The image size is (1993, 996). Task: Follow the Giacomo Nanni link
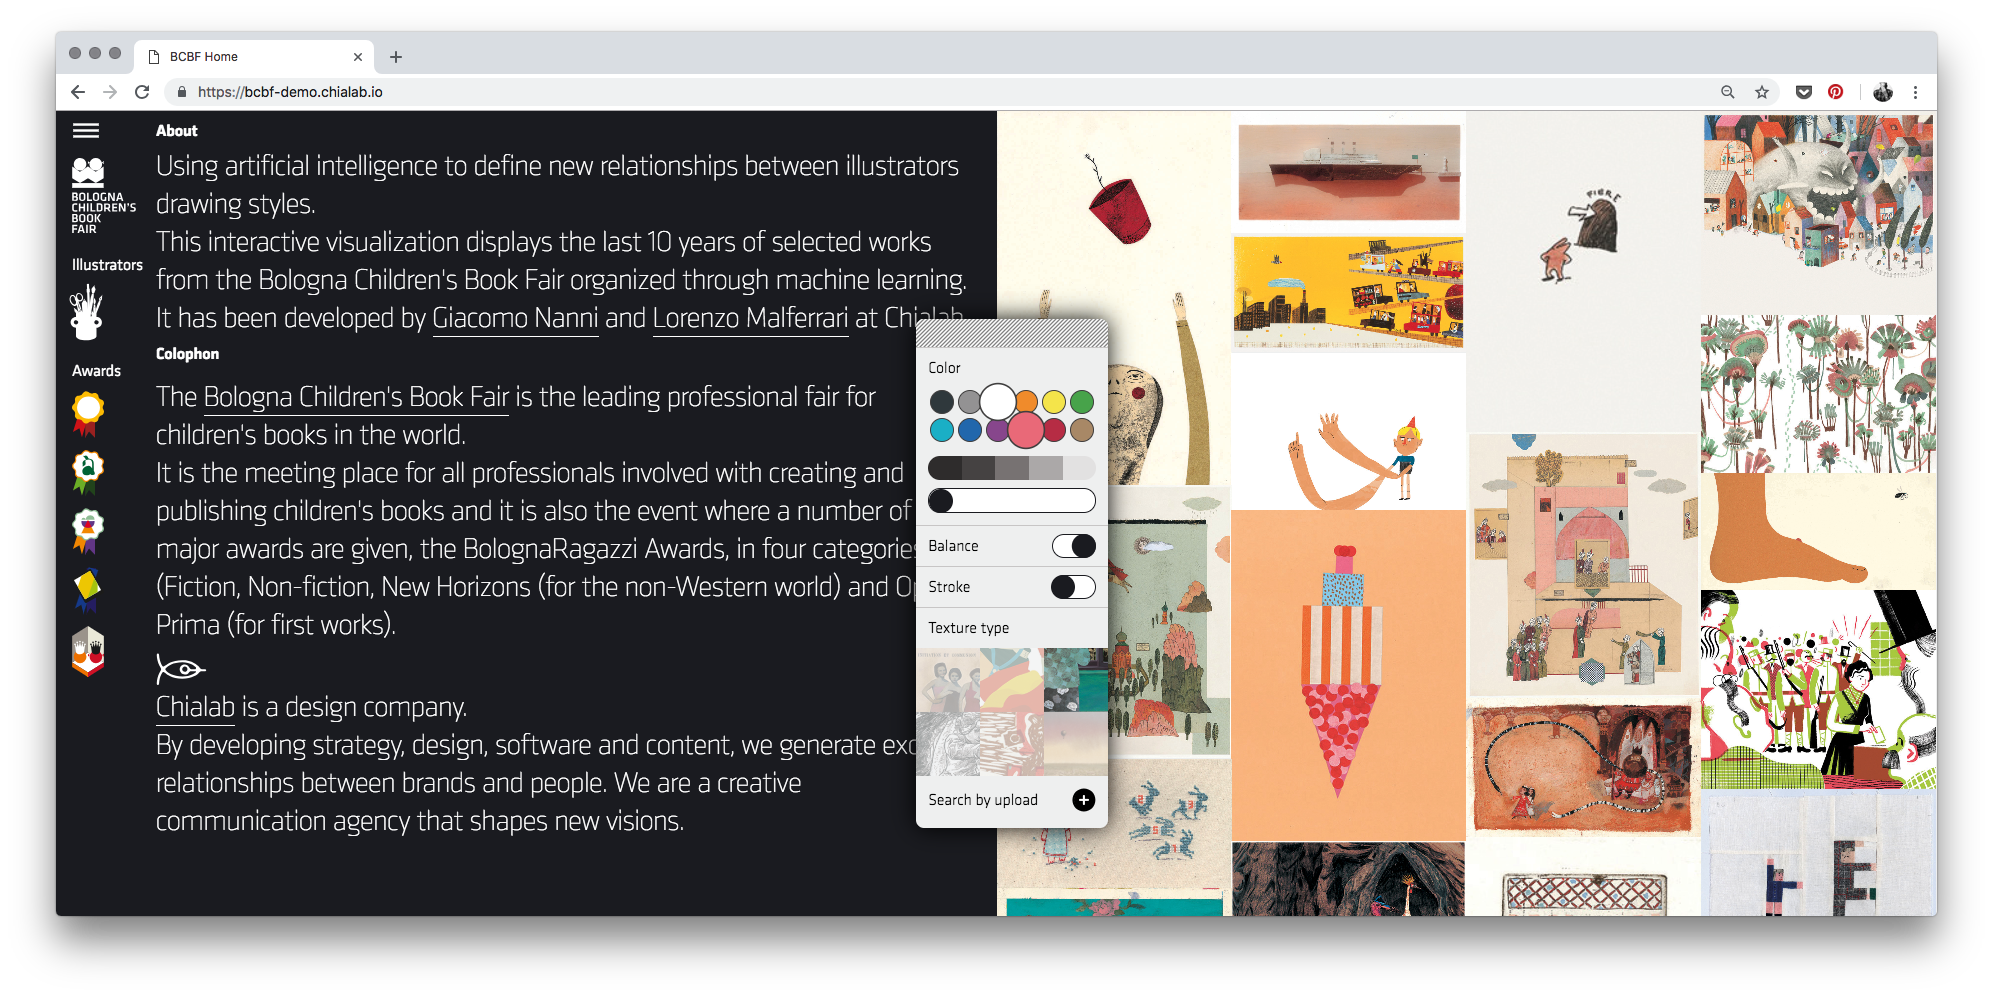pos(515,318)
